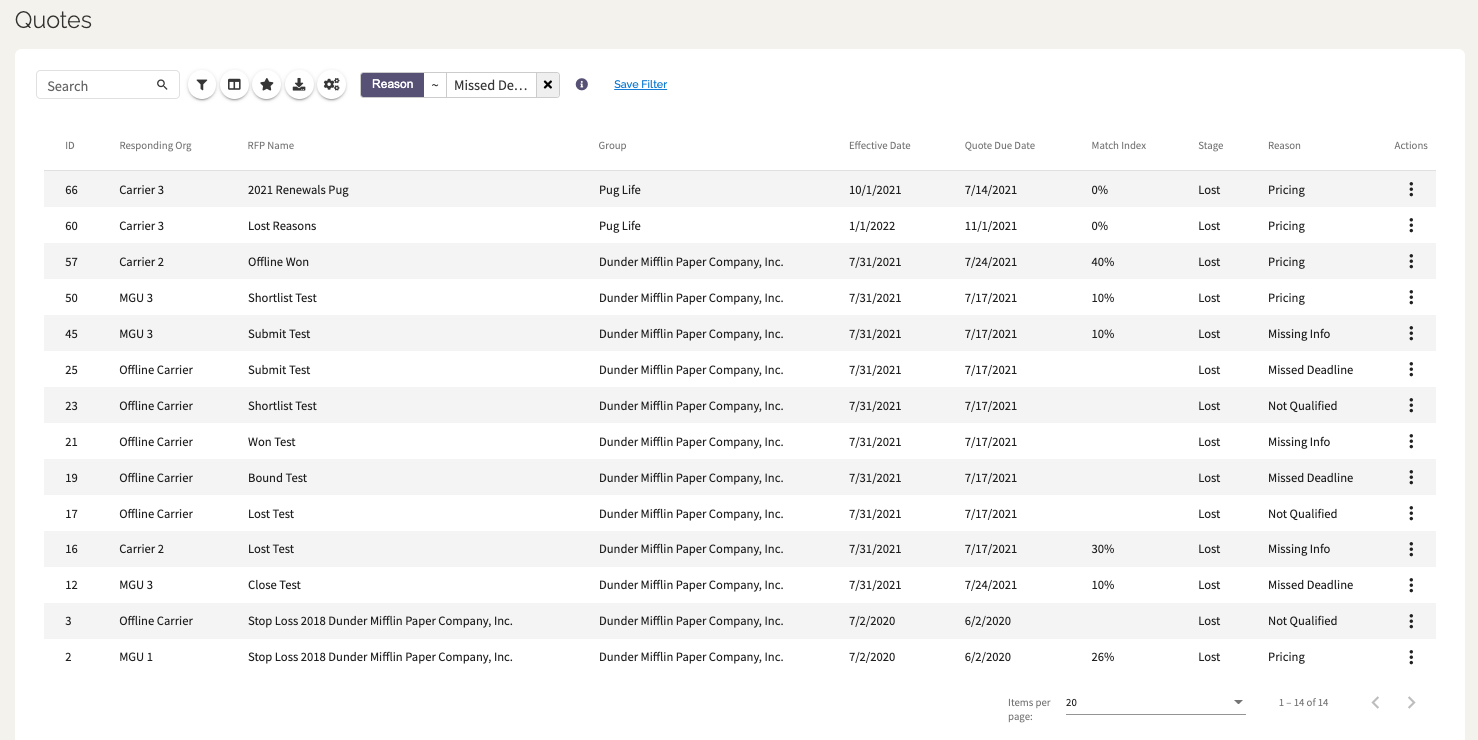Screen dimensions: 1478x740
Task: Sort by Effective Date column header
Action: click(x=880, y=146)
